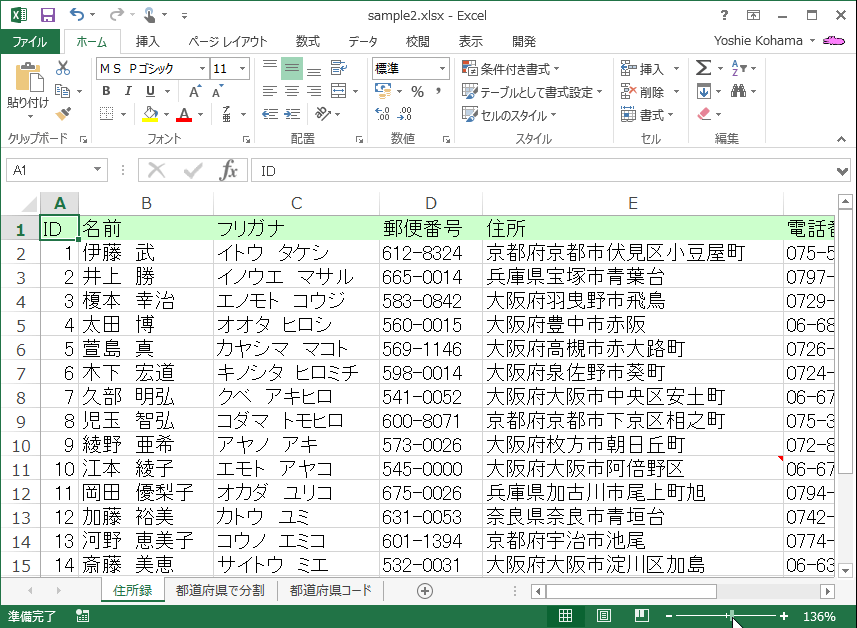Increase the indent
This screenshot has width=857, height=628.
tap(292, 114)
